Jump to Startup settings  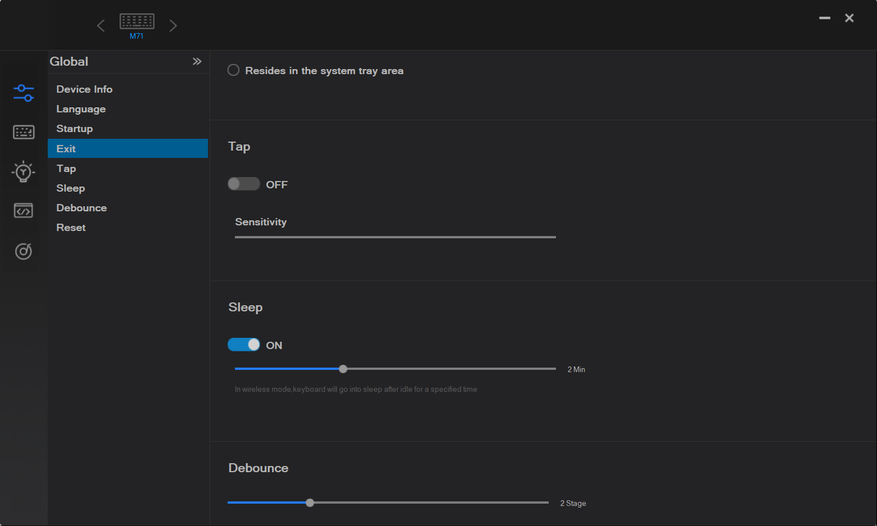coord(74,129)
